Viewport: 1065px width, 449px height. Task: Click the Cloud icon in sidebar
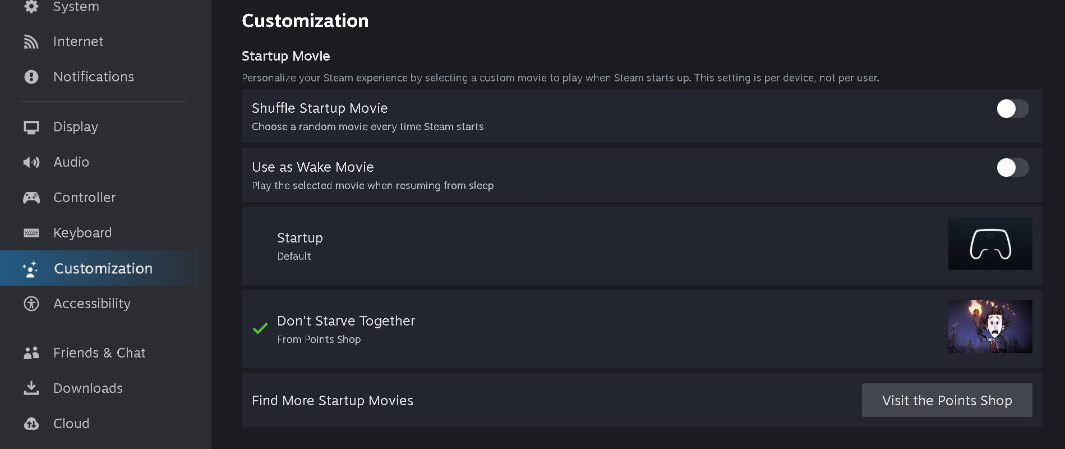(31, 423)
